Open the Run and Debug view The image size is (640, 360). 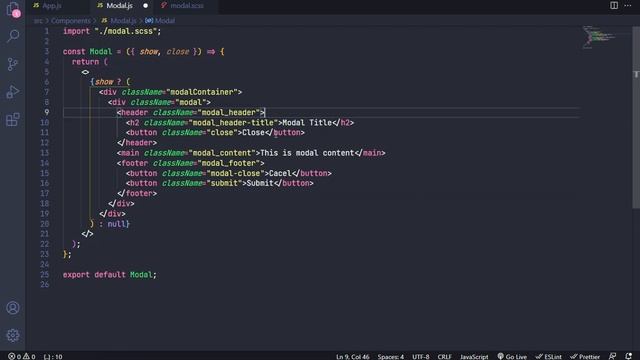click(x=13, y=92)
